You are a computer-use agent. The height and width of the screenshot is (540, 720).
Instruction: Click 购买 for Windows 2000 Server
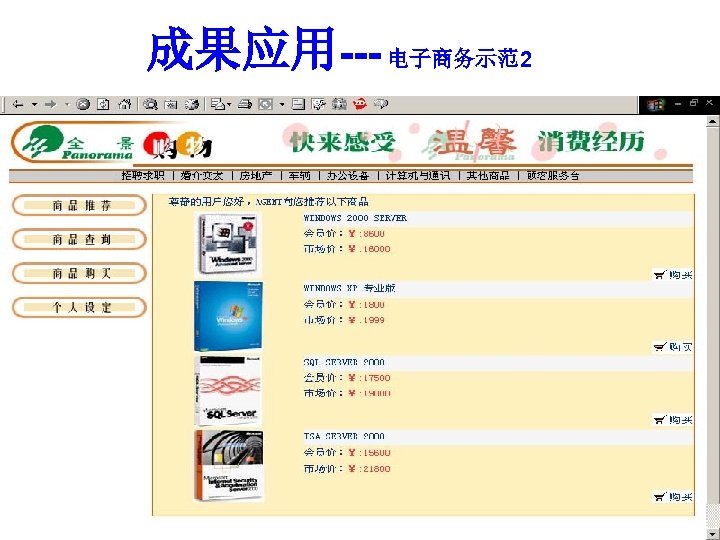(x=673, y=275)
